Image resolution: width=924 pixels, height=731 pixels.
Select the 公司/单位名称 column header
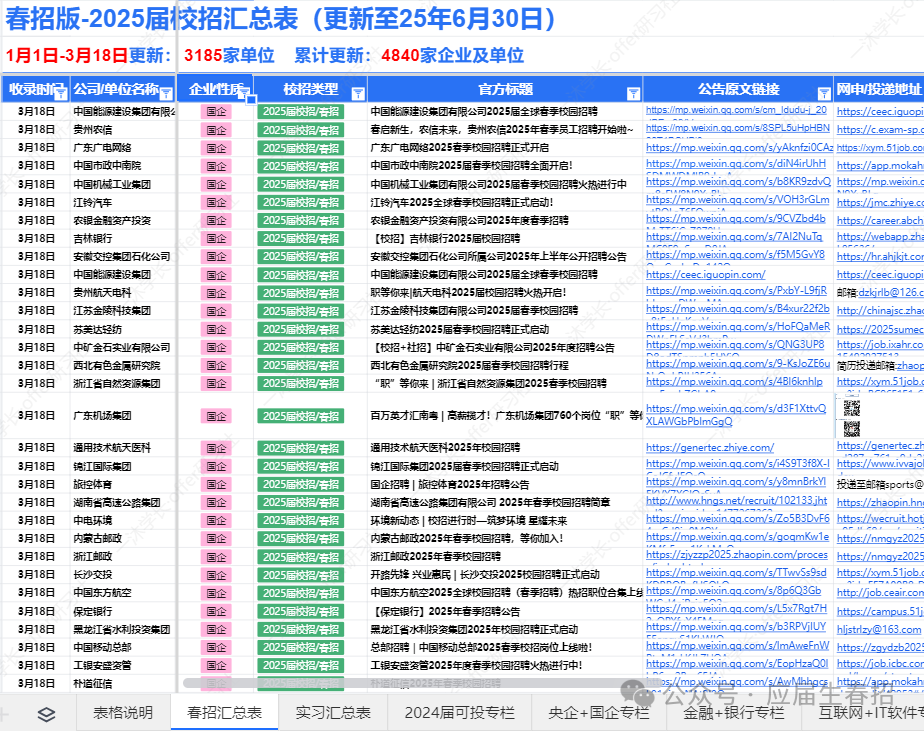coord(123,89)
